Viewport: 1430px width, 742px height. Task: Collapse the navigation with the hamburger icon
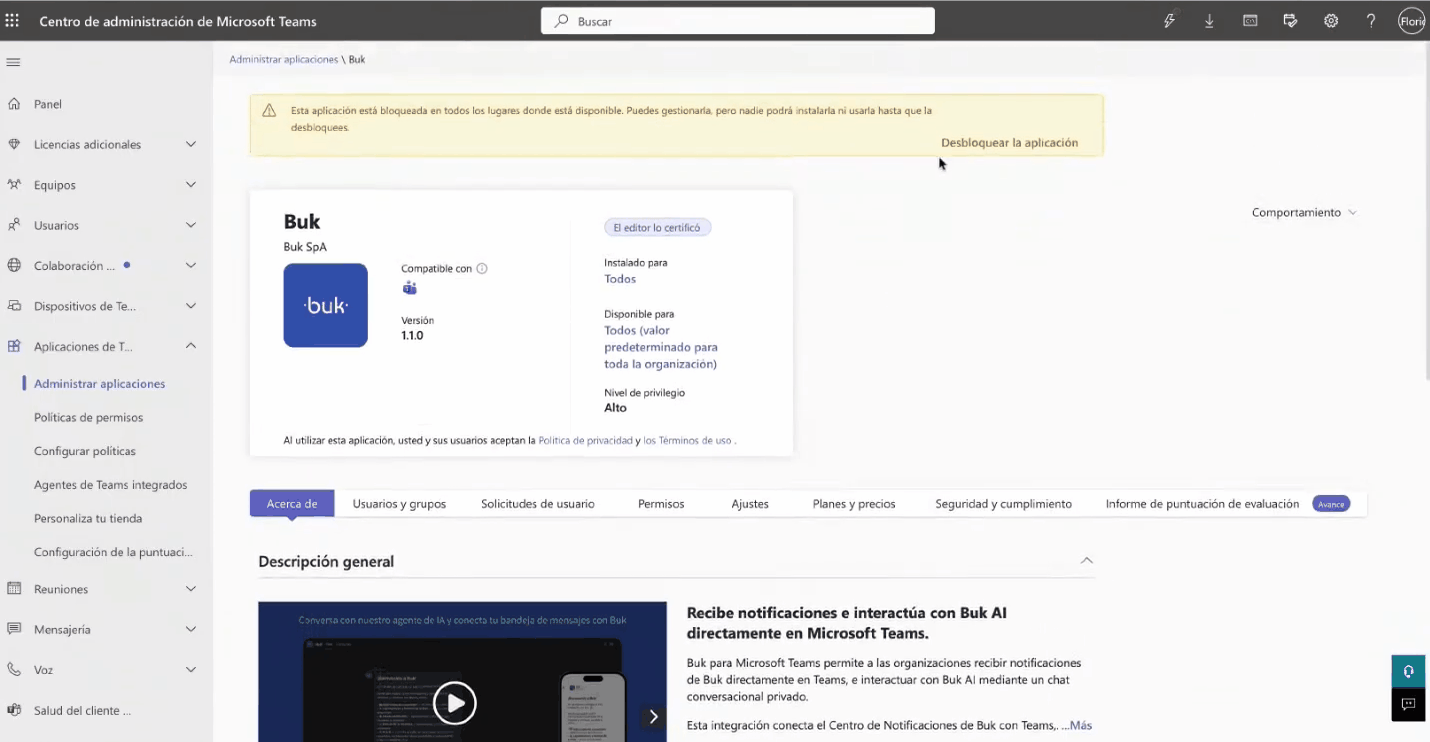13,62
